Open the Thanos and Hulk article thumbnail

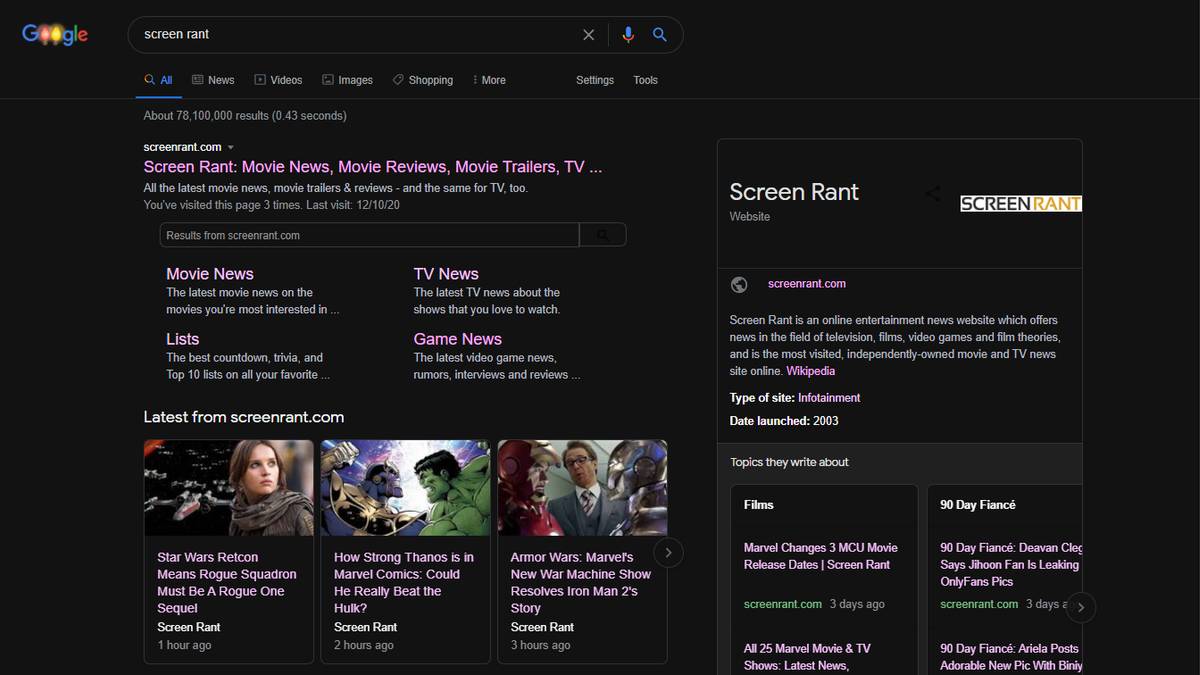tap(405, 488)
